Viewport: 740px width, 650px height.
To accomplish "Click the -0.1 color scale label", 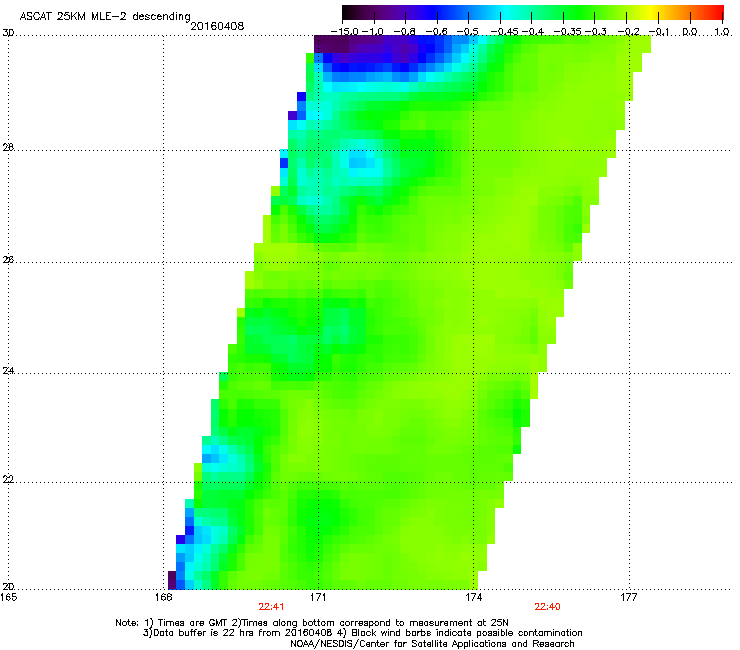I will [659, 32].
